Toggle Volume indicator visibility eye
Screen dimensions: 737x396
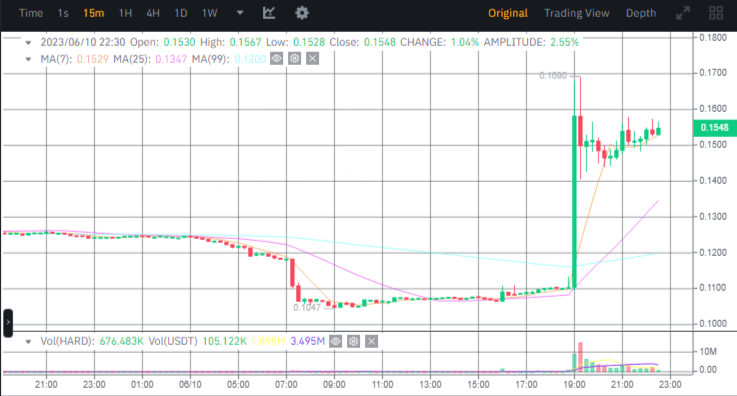coord(335,342)
